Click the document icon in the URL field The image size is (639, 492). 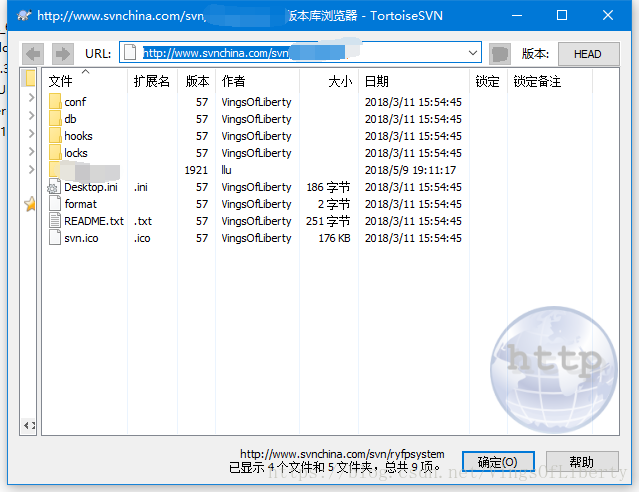(x=130, y=52)
